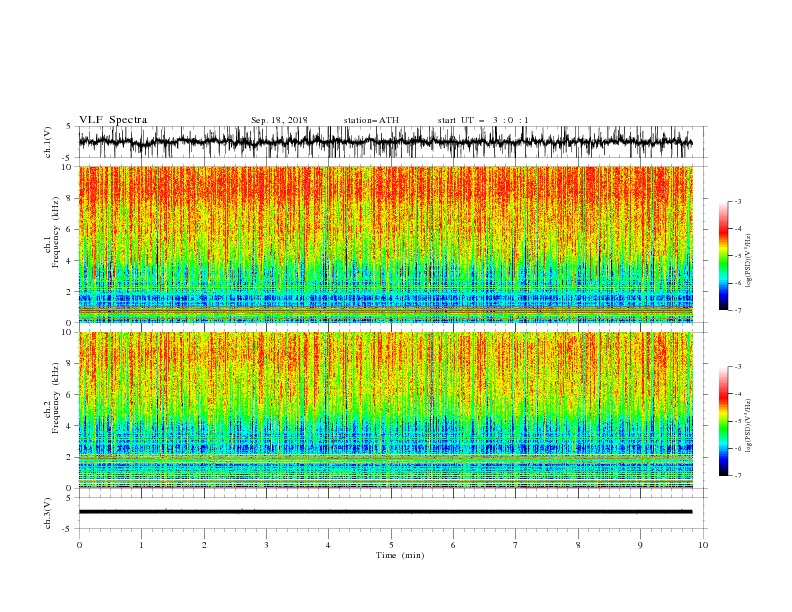The width and height of the screenshot is (792, 612).
Task: Click the 'VLF Spectra' title text
Action: coord(113,120)
